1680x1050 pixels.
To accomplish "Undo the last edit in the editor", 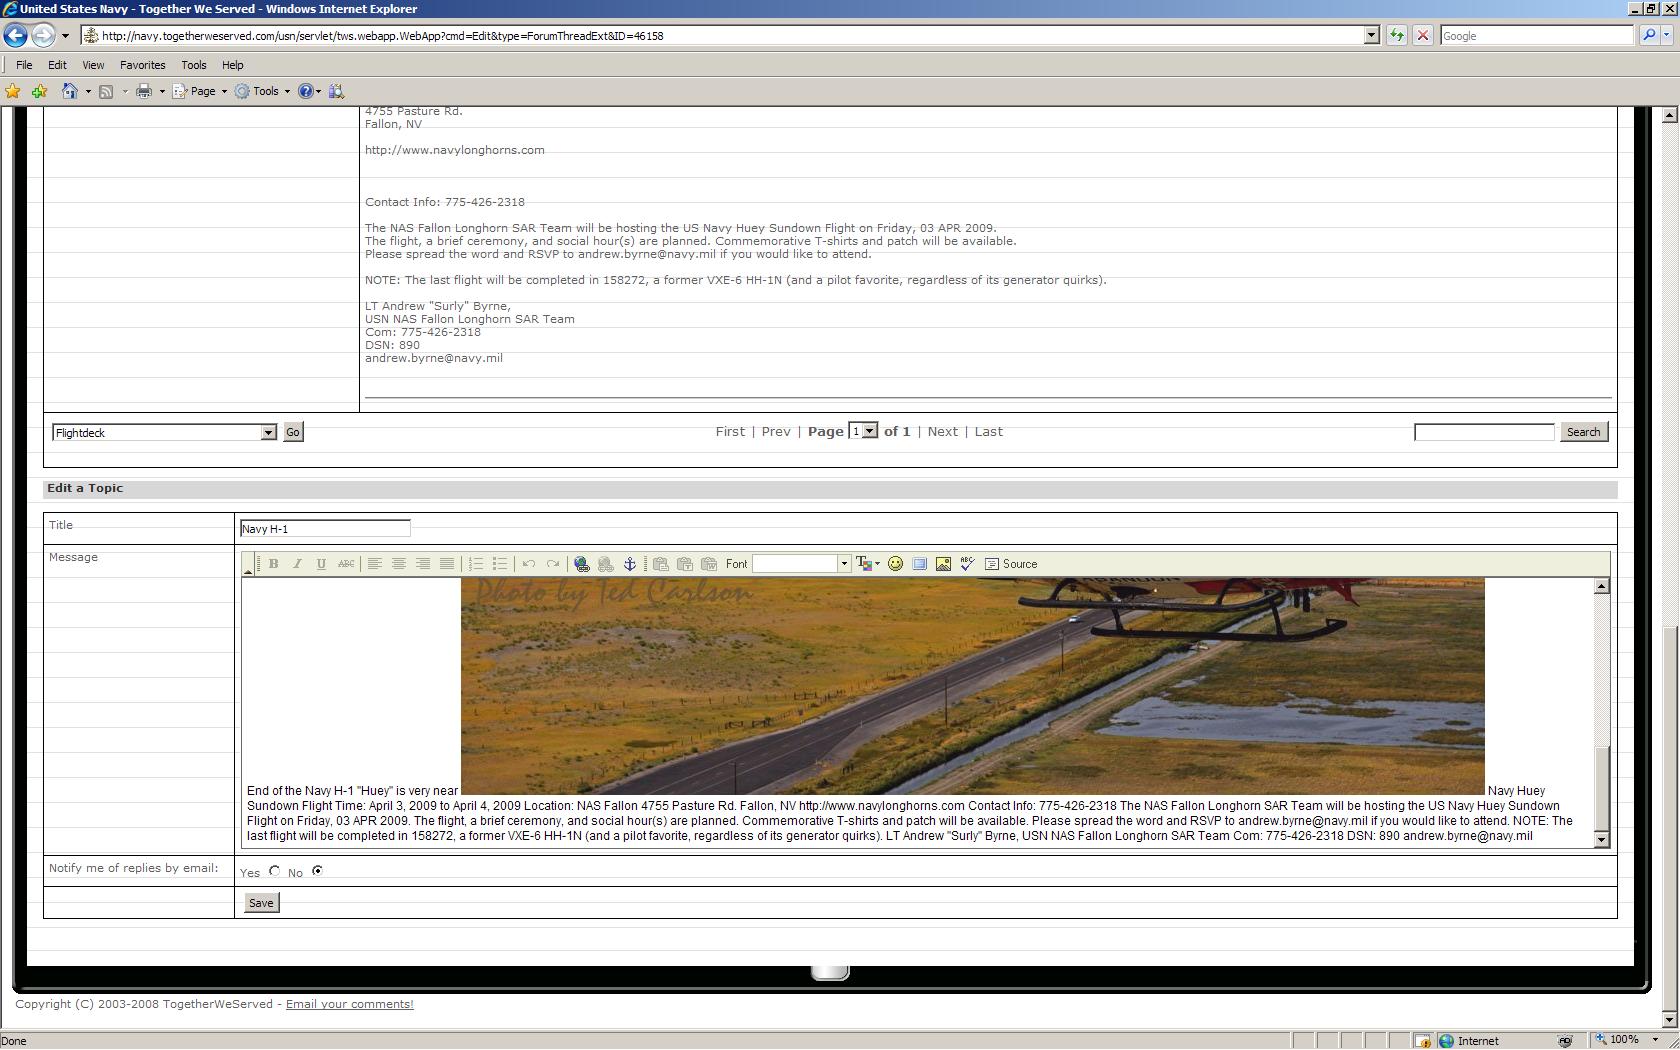I will click(529, 564).
